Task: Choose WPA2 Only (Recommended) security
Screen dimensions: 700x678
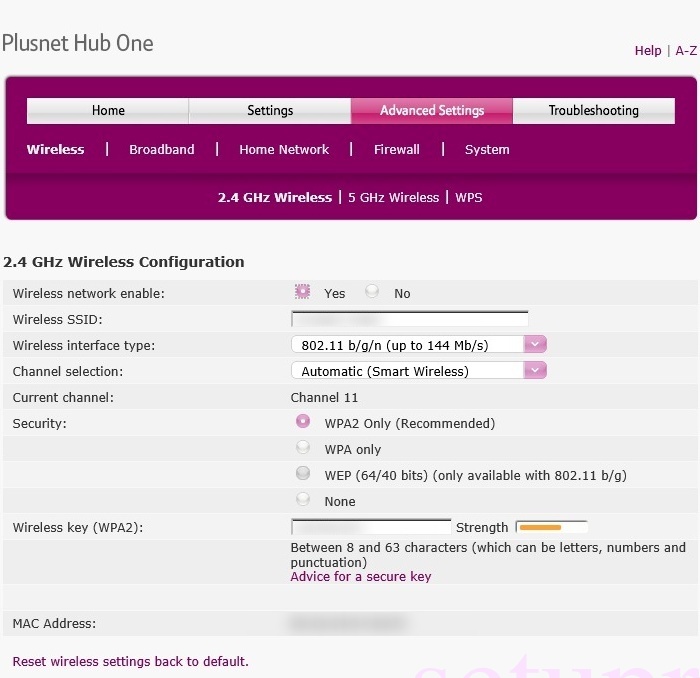Action: pos(303,421)
